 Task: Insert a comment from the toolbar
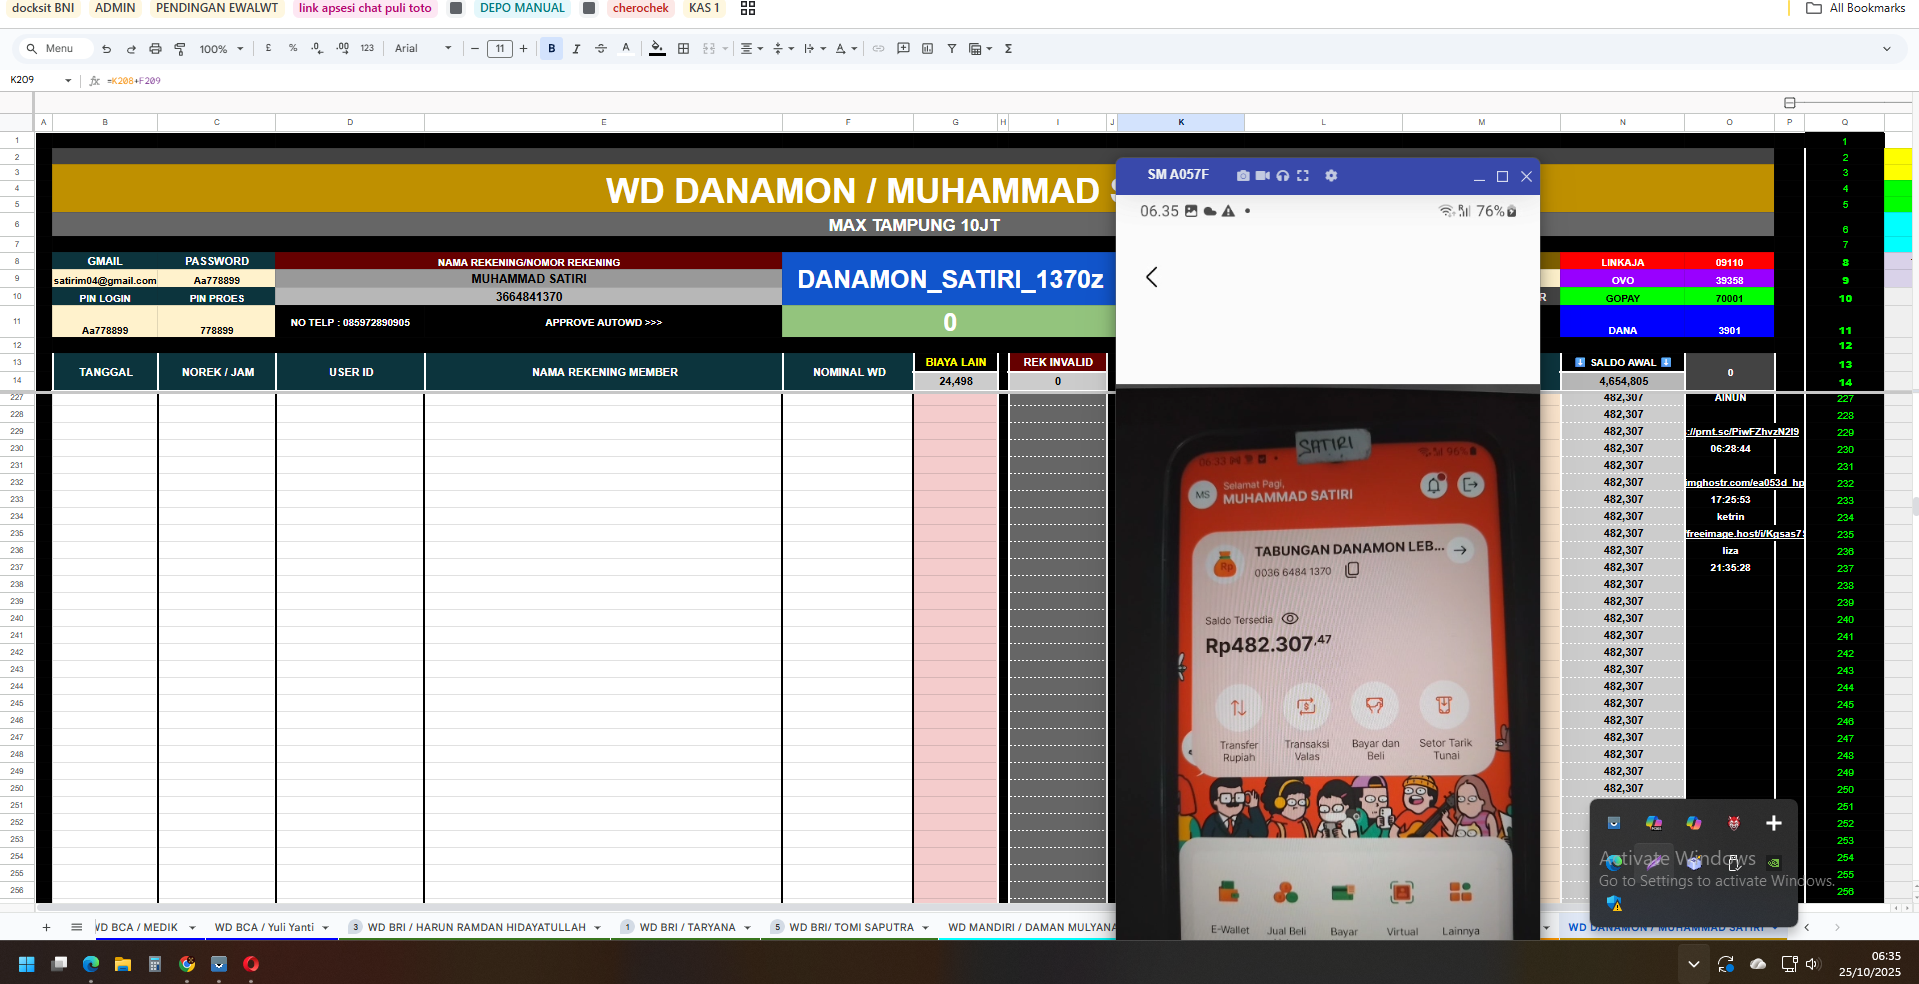tap(903, 49)
